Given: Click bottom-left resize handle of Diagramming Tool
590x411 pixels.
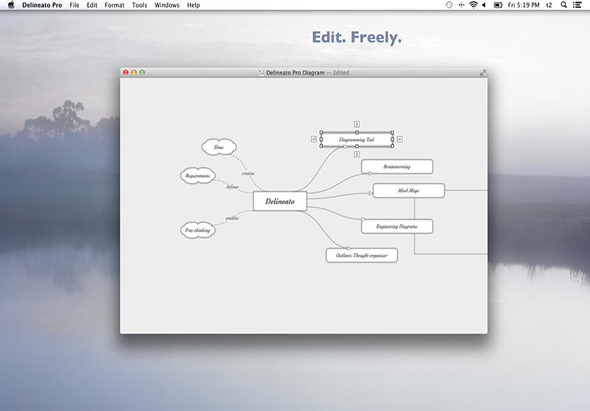Looking at the screenshot, I should [321, 146].
